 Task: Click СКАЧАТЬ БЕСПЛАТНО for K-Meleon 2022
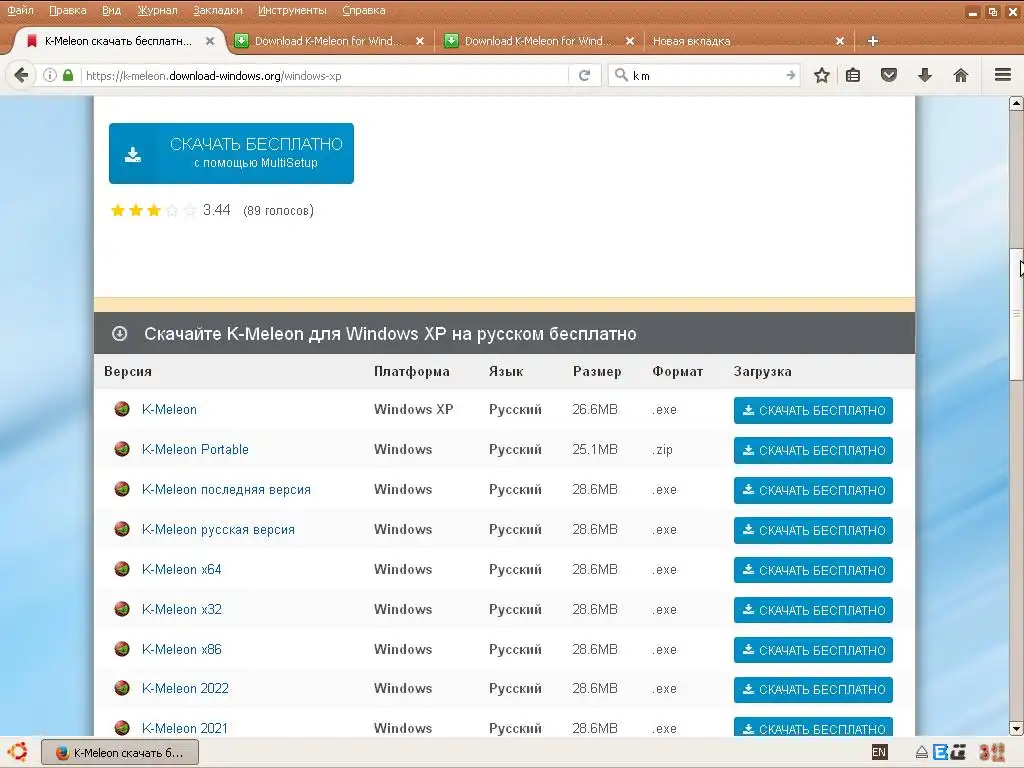point(813,690)
